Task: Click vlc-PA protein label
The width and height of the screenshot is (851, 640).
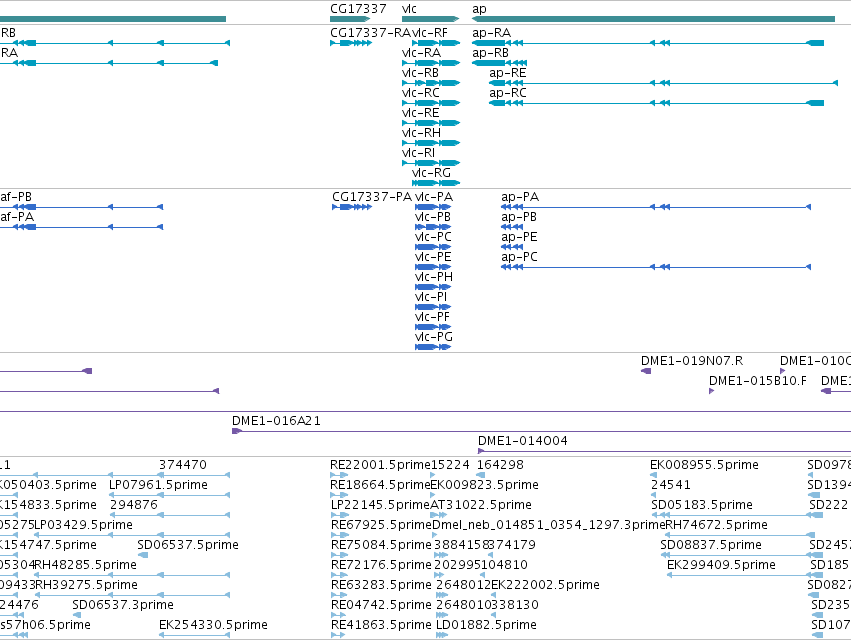Action: point(434,197)
